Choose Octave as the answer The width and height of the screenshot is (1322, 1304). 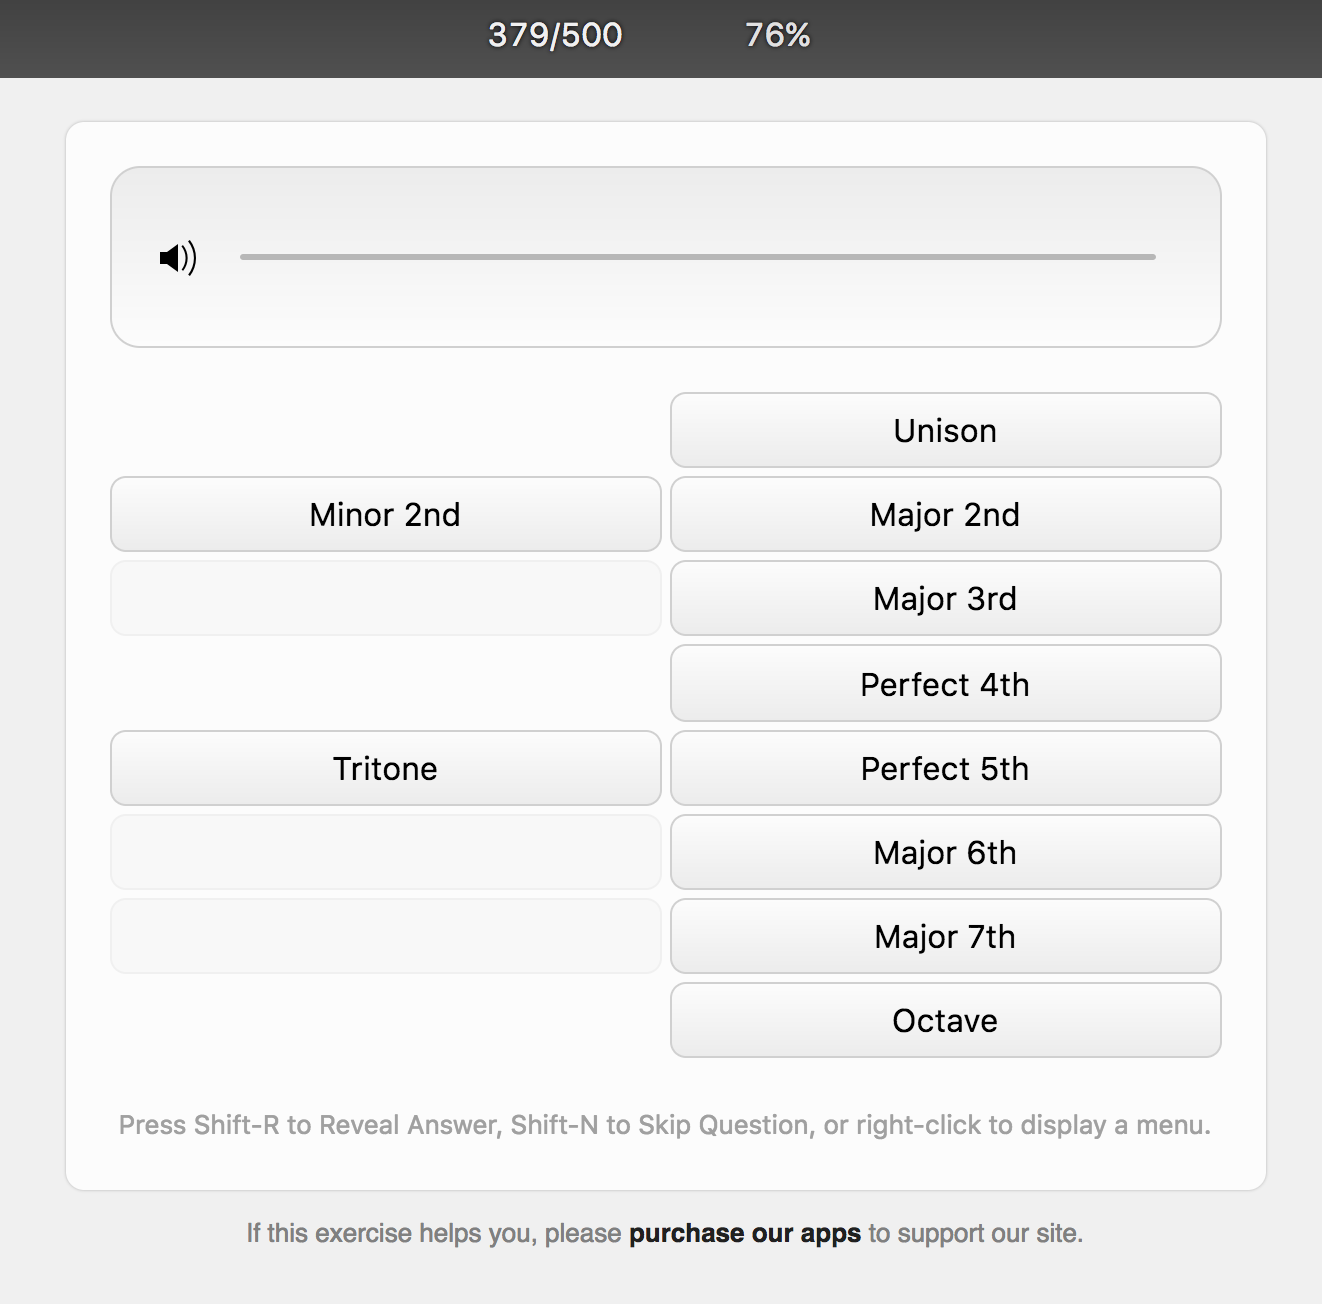coord(945,1020)
